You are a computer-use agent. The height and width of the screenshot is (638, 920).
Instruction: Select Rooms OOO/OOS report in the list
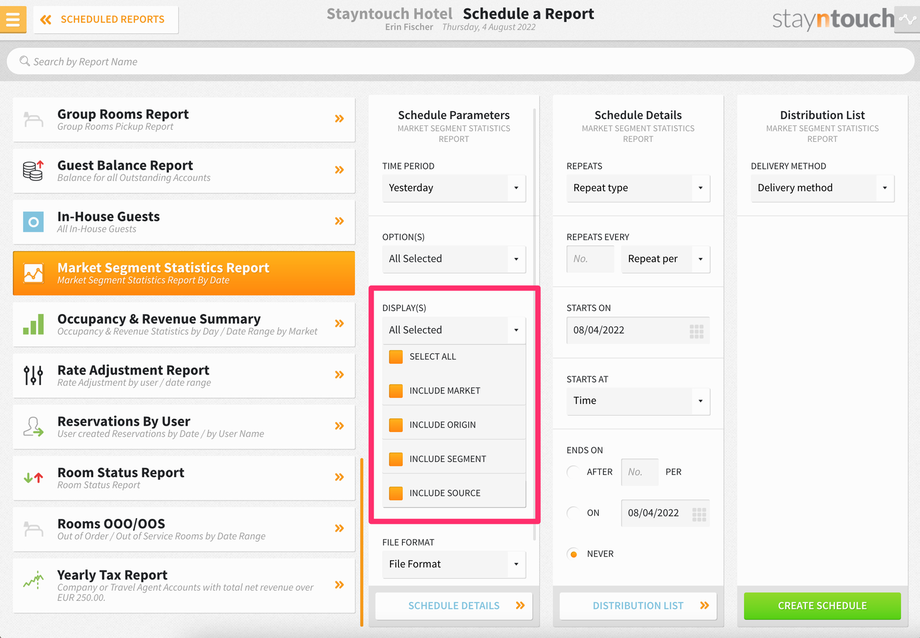pyautogui.click(x=184, y=529)
